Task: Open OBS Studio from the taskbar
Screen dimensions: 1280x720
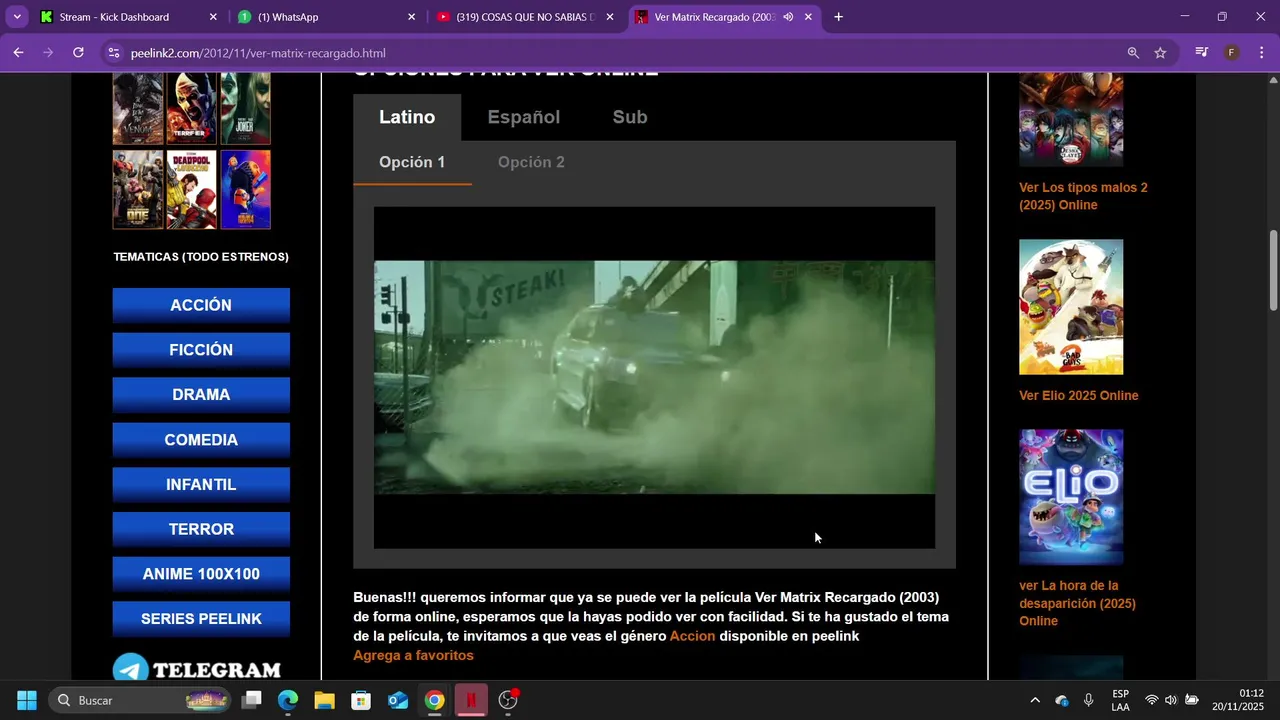Action: pyautogui.click(x=508, y=700)
